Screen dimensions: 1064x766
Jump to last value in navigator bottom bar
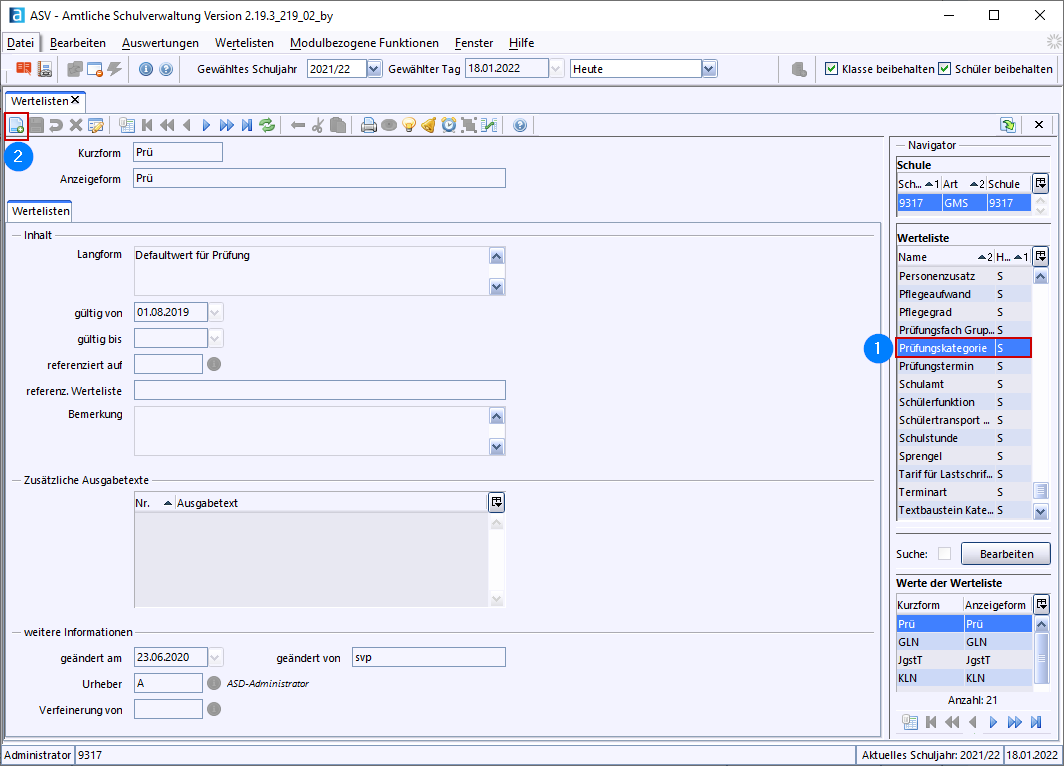[x=1036, y=723]
